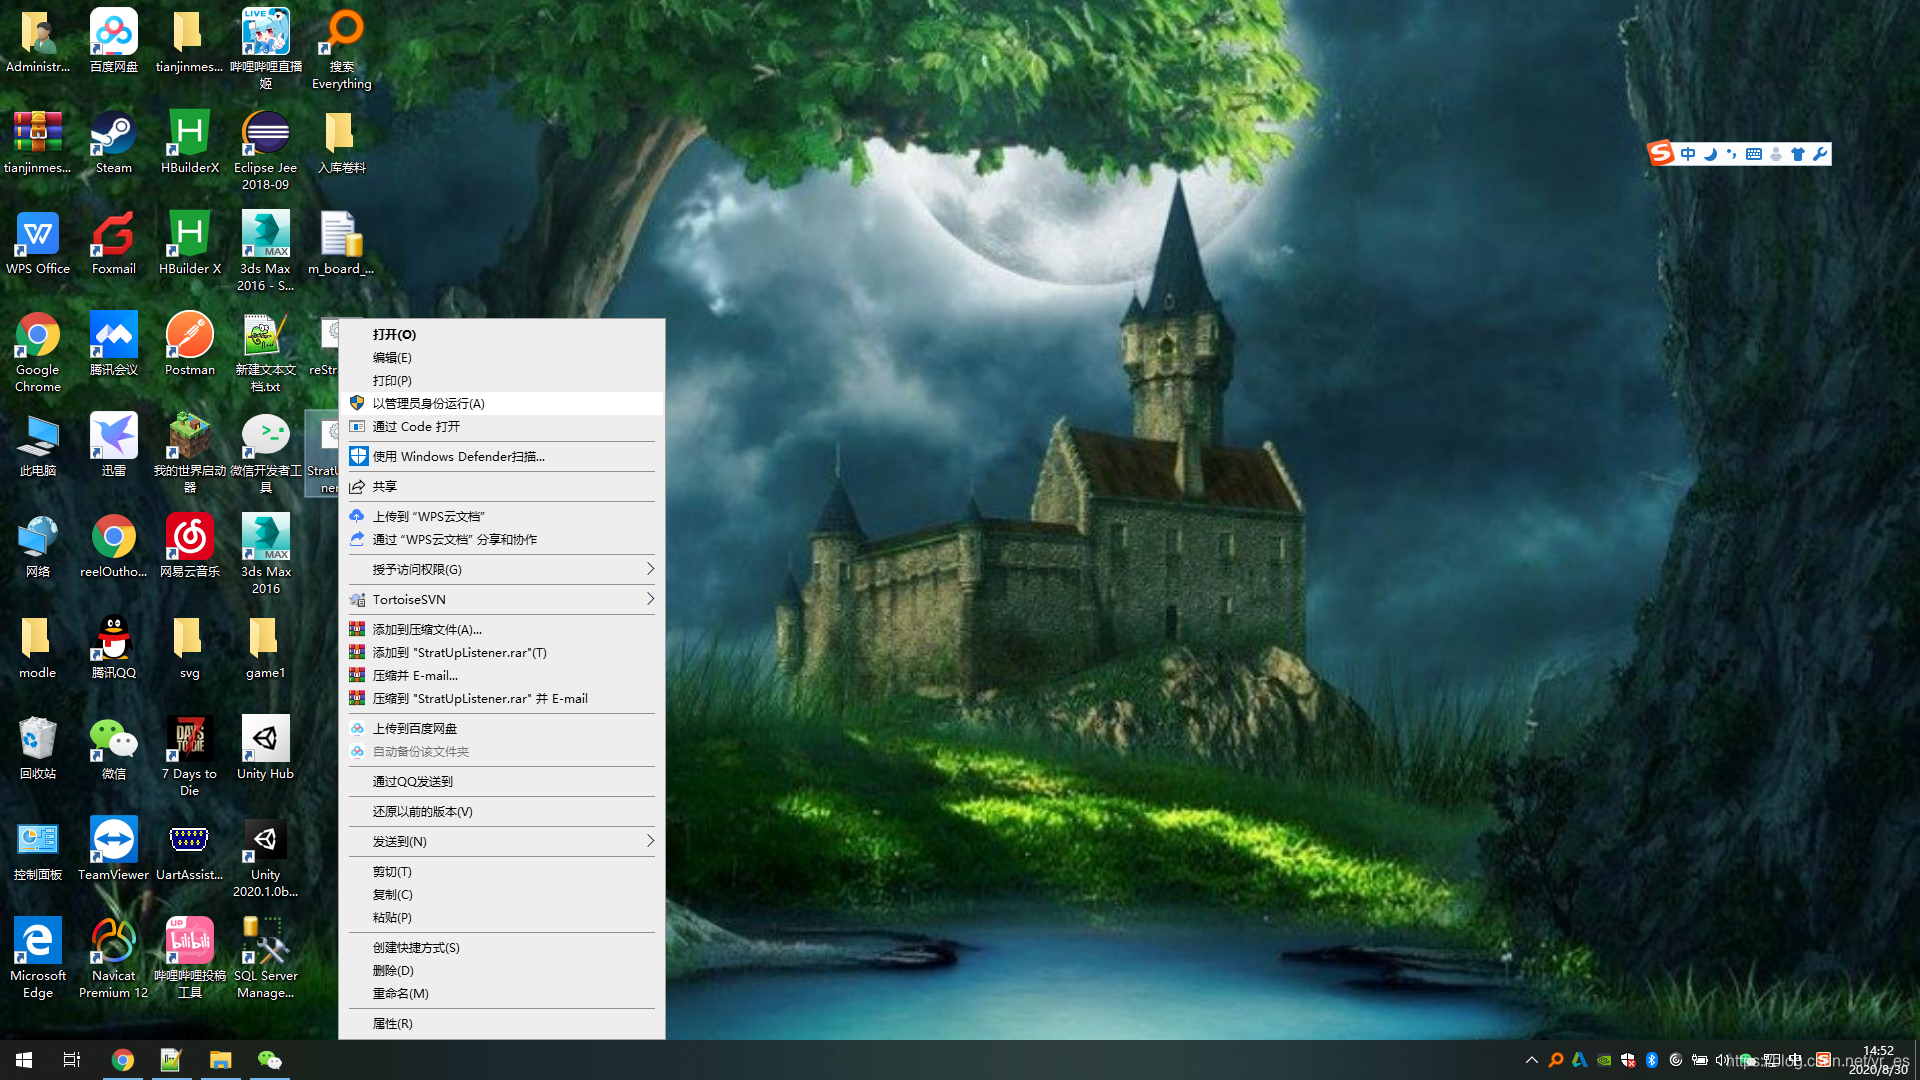
Task: Open Google Chrome browser
Action: coord(38,344)
